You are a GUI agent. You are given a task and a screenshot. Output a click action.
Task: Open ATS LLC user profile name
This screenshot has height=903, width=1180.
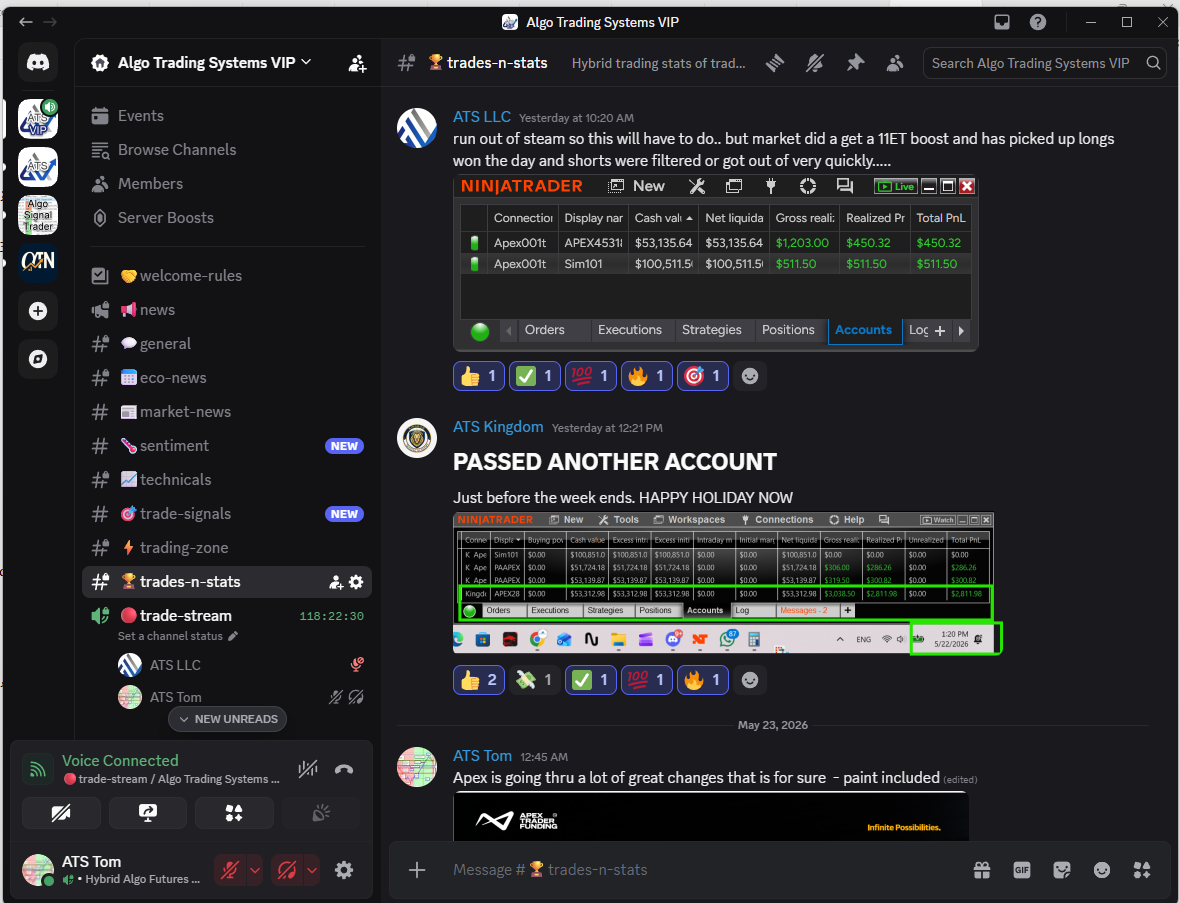pos(482,117)
